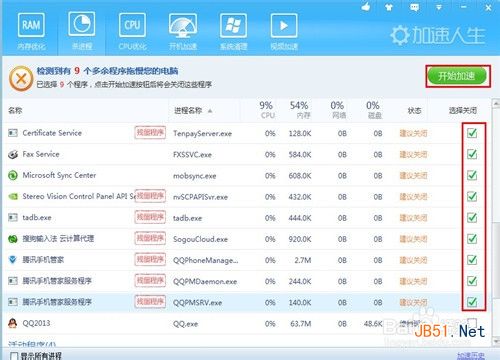This screenshot has height=360, width=500.
Task: Click the QQ2013 row name
Action: (x=36, y=323)
